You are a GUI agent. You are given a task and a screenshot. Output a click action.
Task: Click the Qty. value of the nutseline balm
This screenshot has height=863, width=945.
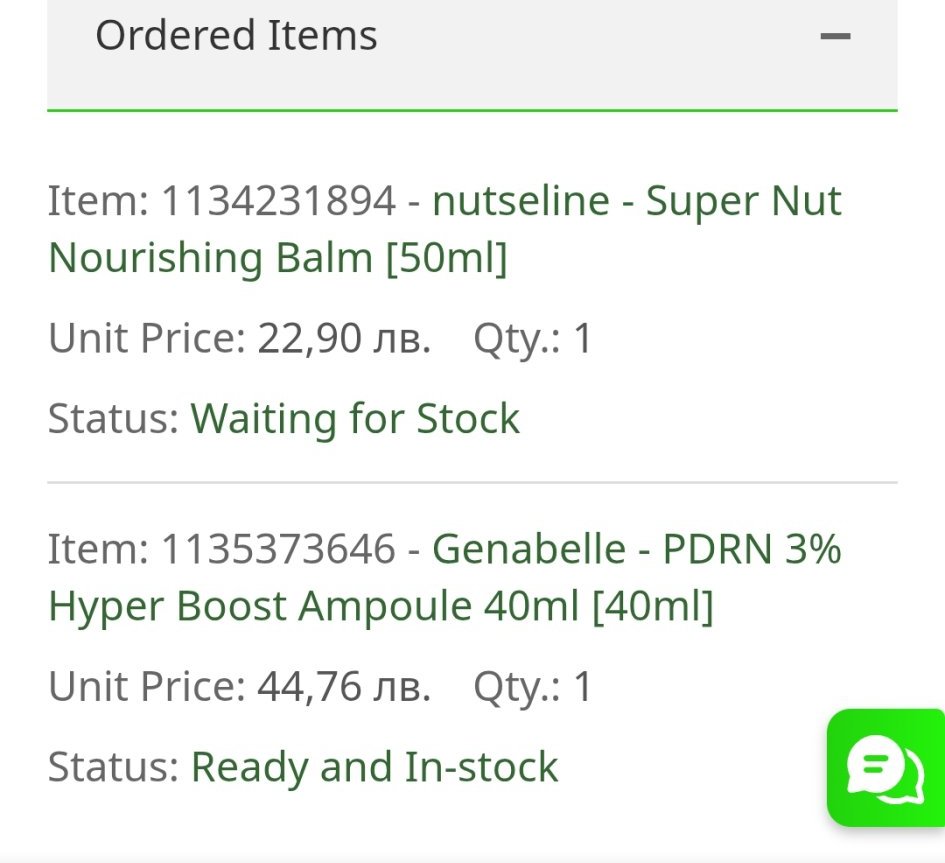click(x=582, y=339)
